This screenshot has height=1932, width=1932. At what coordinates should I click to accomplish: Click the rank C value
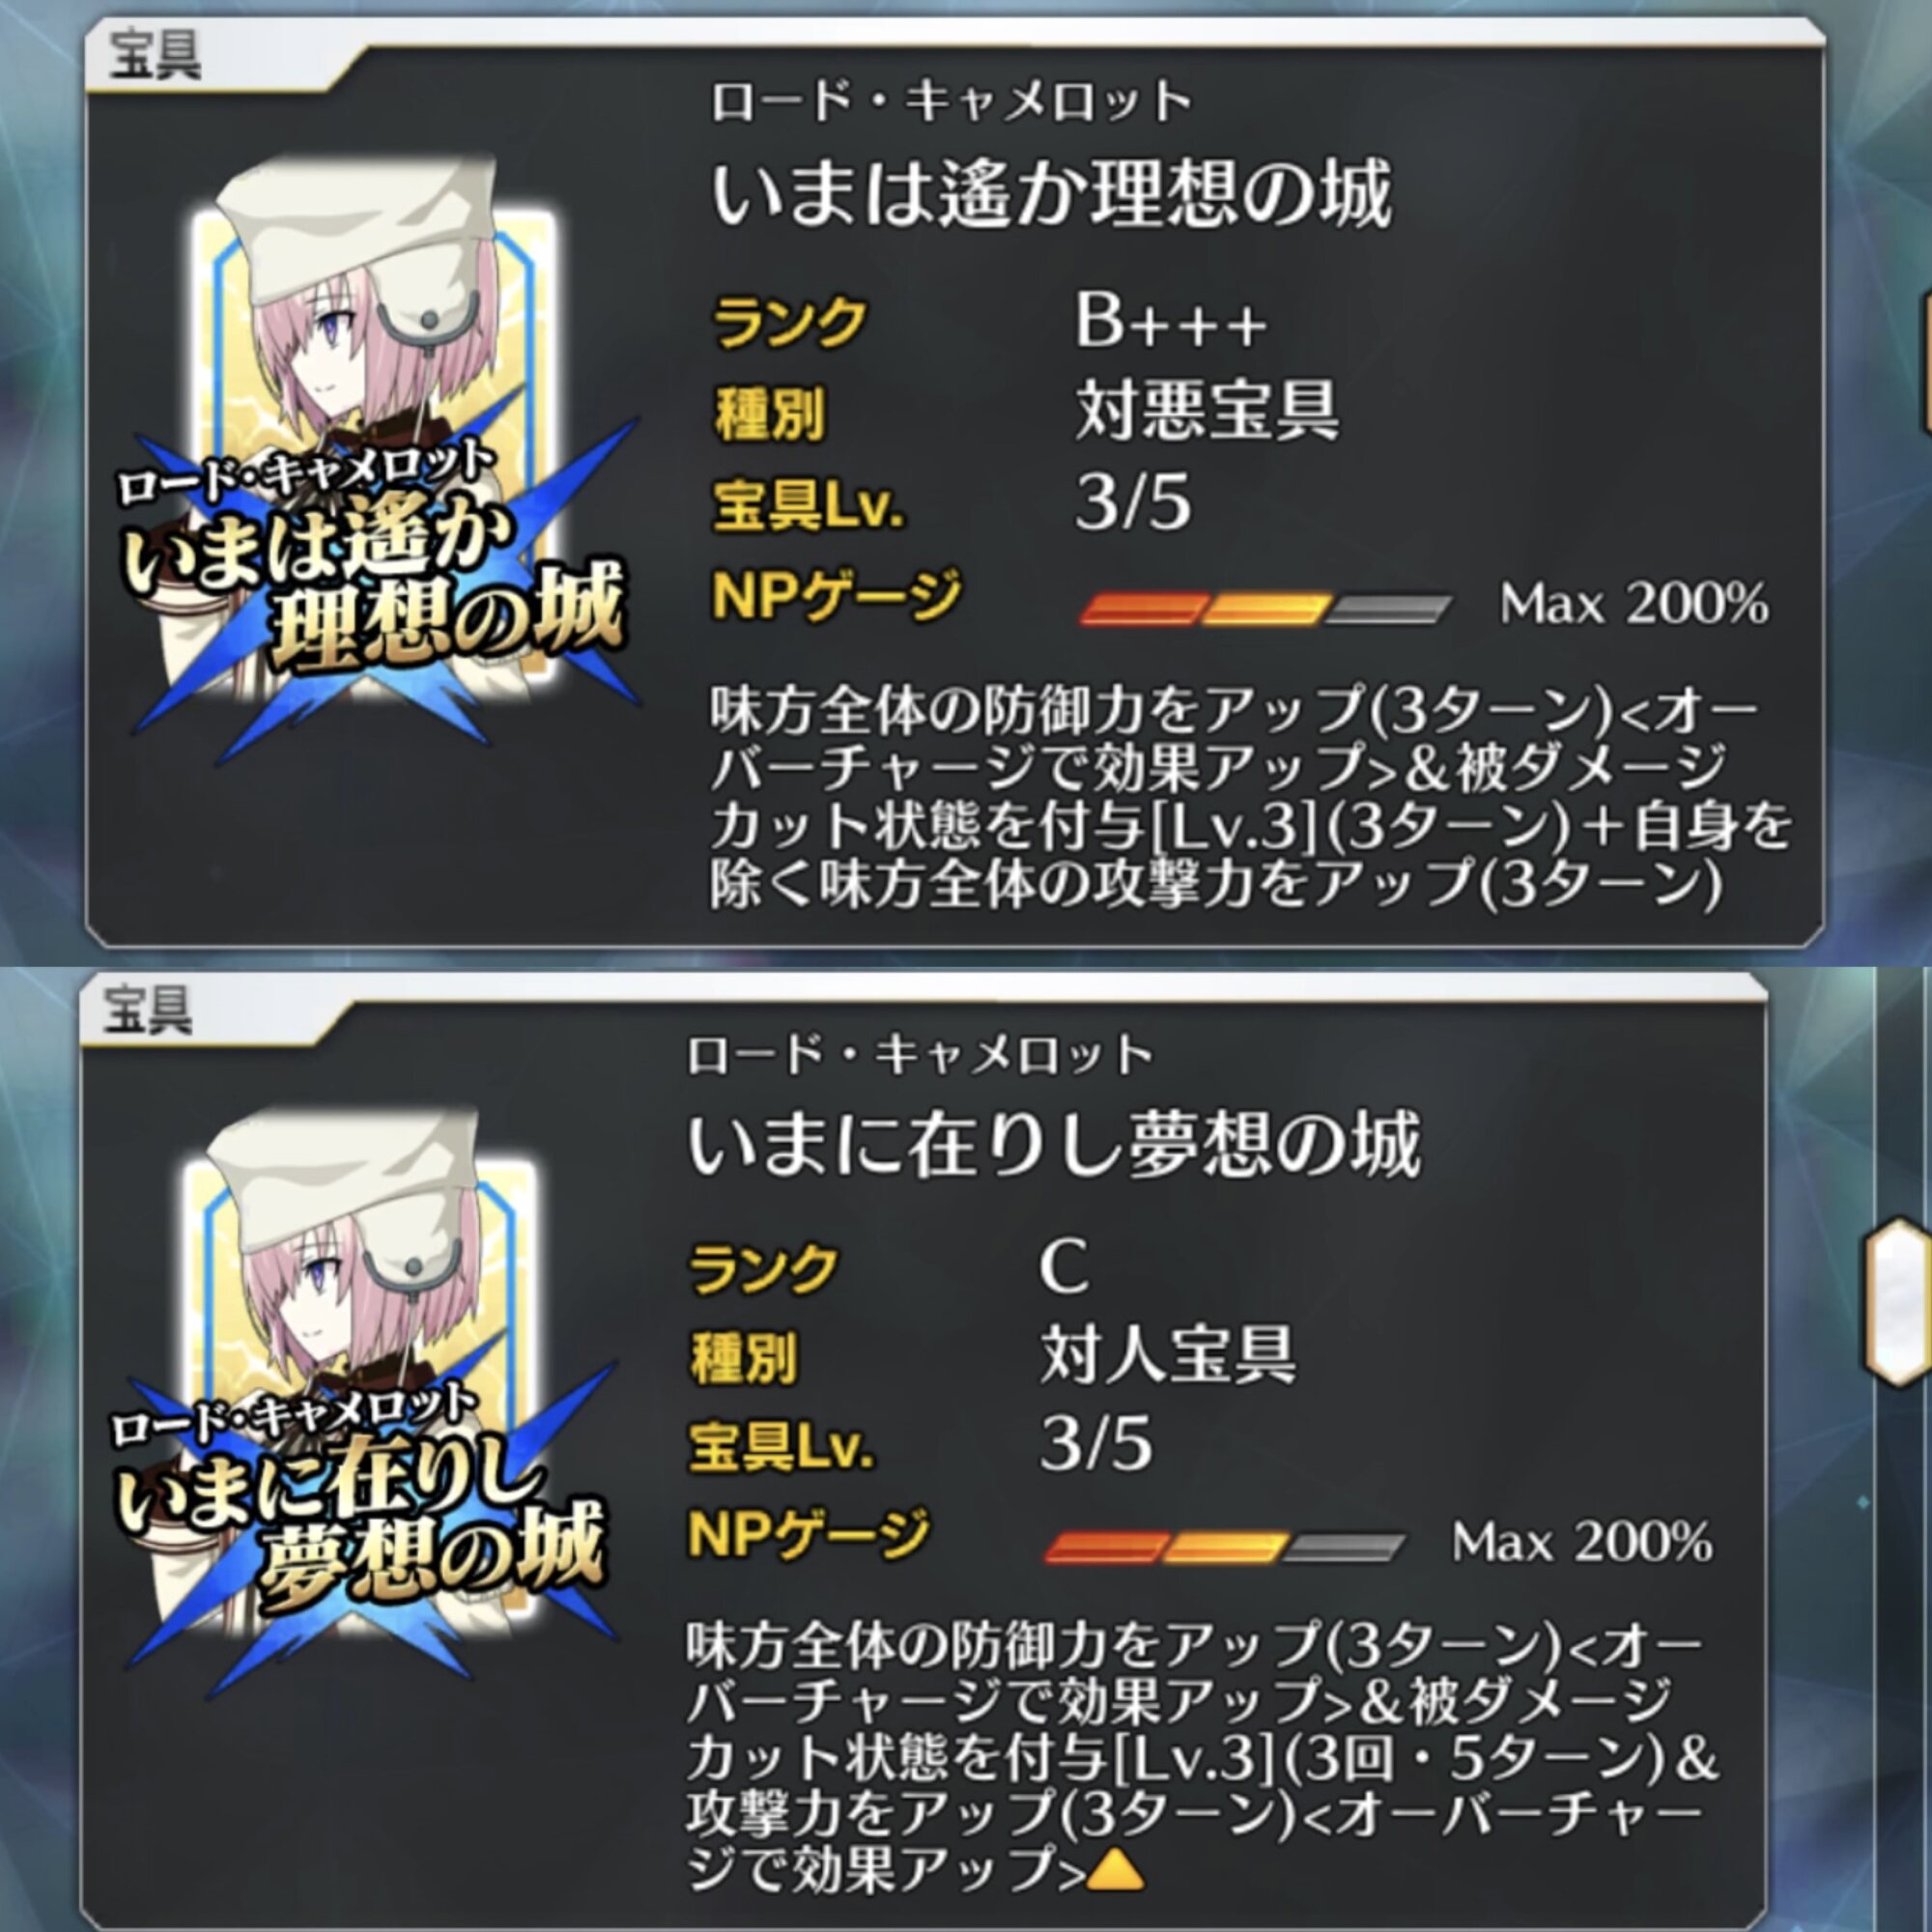pyautogui.click(x=1063, y=1267)
